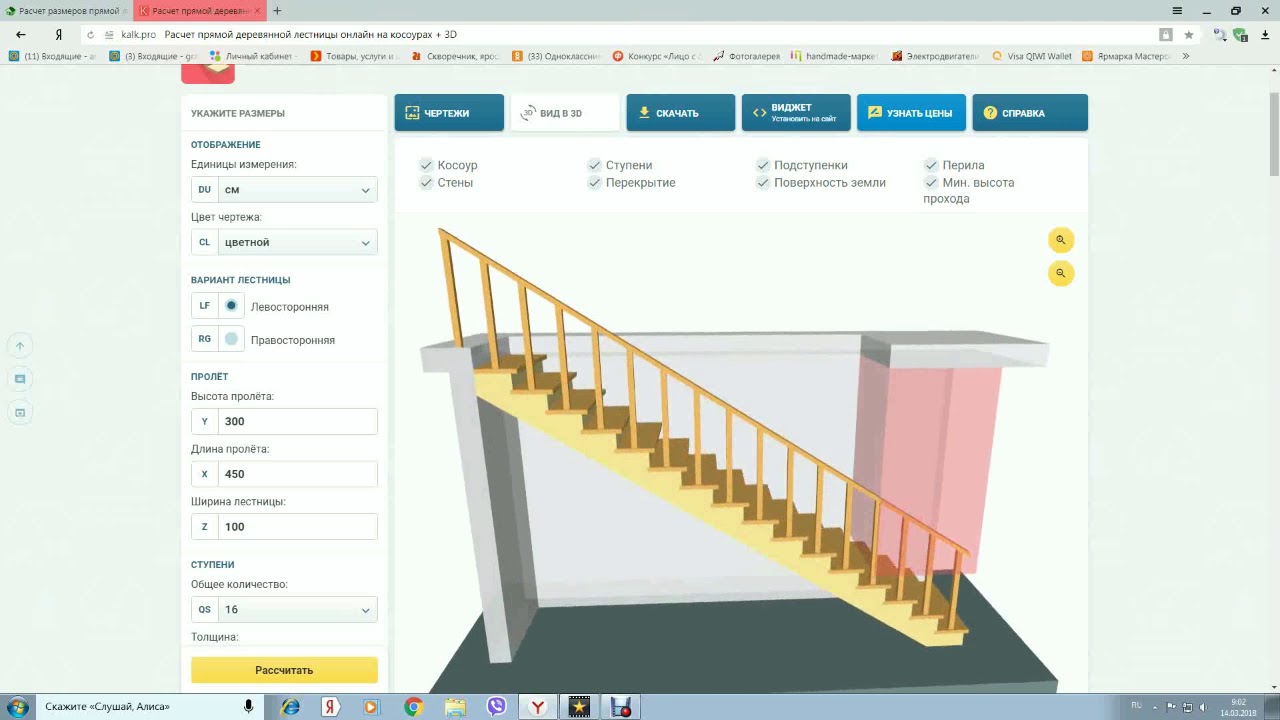This screenshot has height=720, width=1280.
Task: Open the comment icon in left sidebar
Action: coord(19,379)
